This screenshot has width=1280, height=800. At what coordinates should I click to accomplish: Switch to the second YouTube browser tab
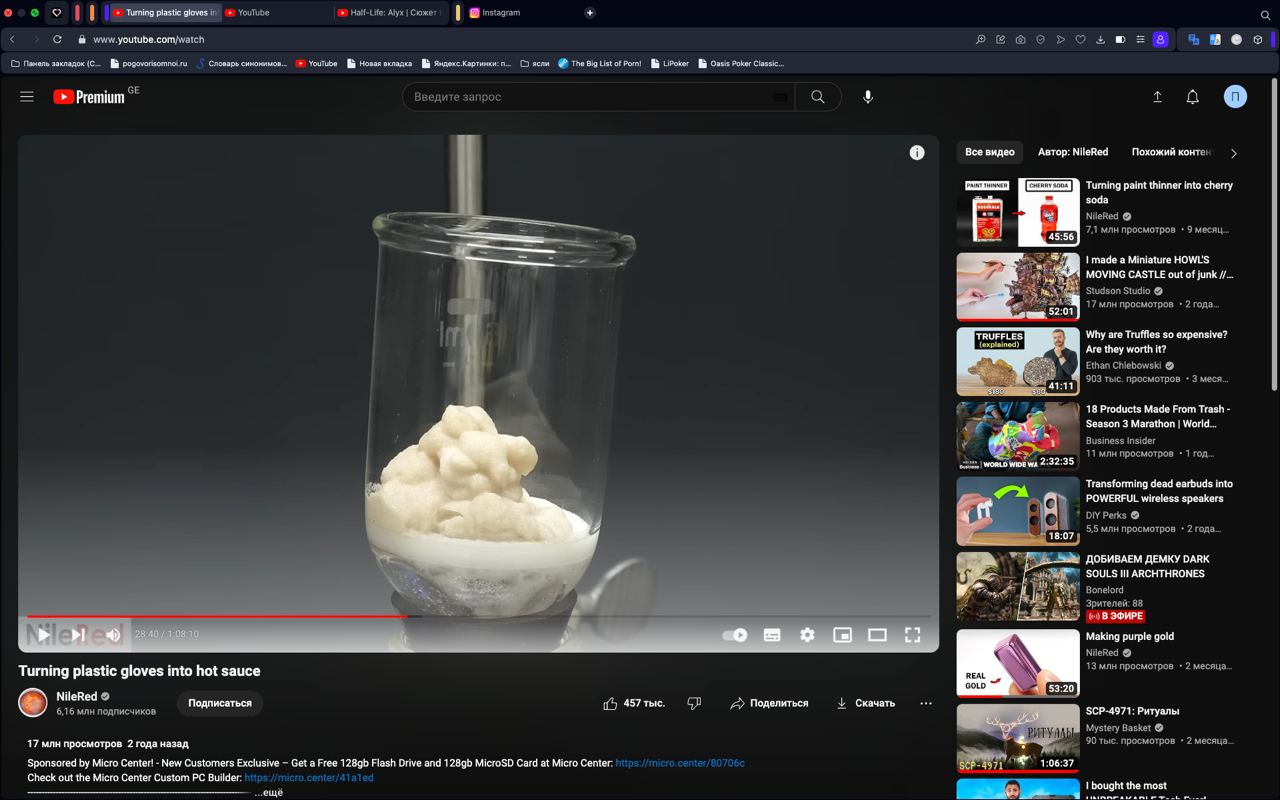[274, 13]
